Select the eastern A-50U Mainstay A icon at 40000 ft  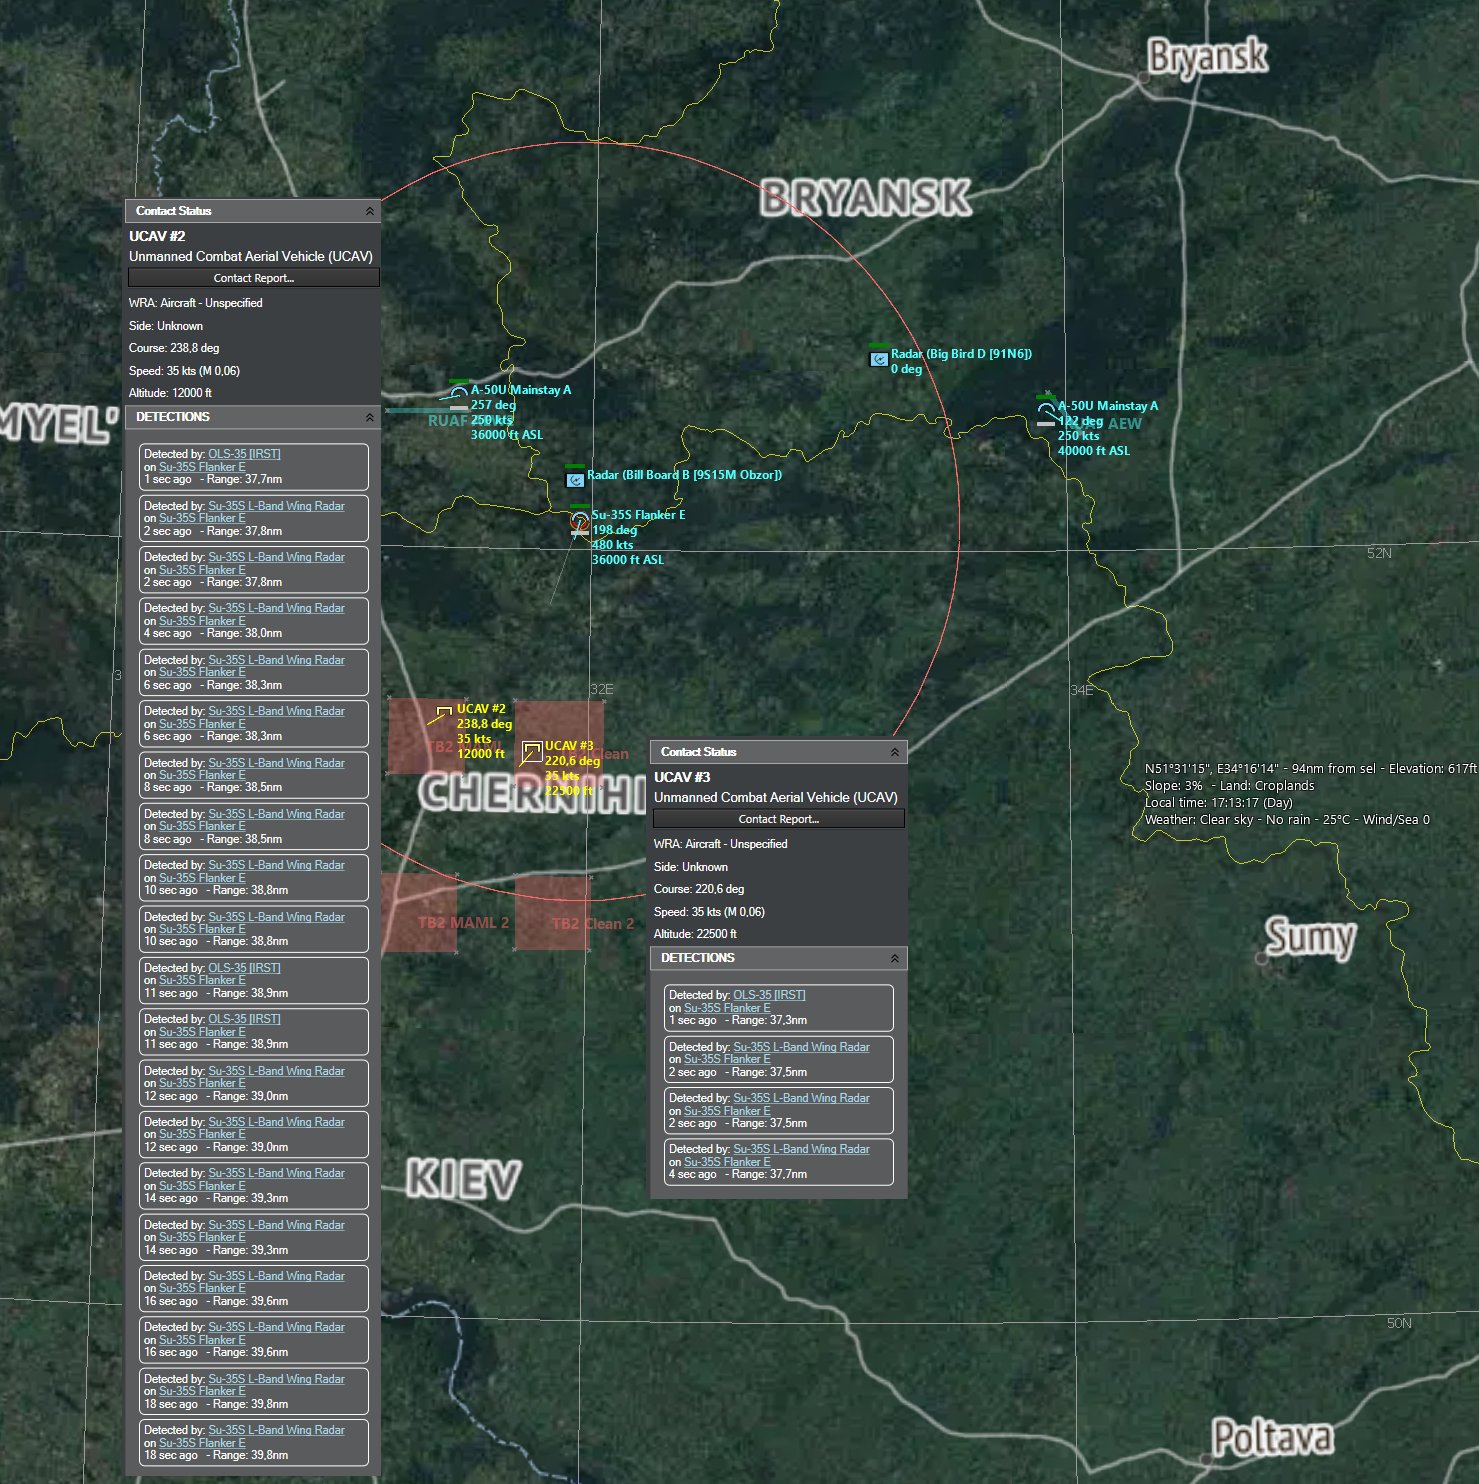[1046, 410]
